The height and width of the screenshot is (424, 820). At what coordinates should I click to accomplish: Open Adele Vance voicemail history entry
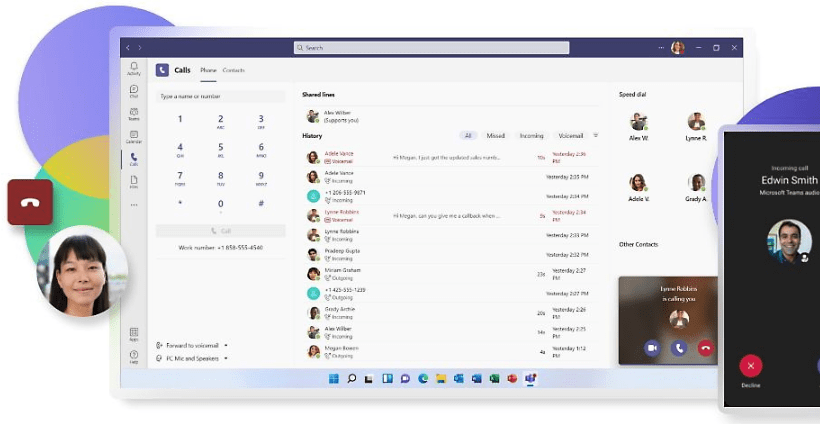451,157
